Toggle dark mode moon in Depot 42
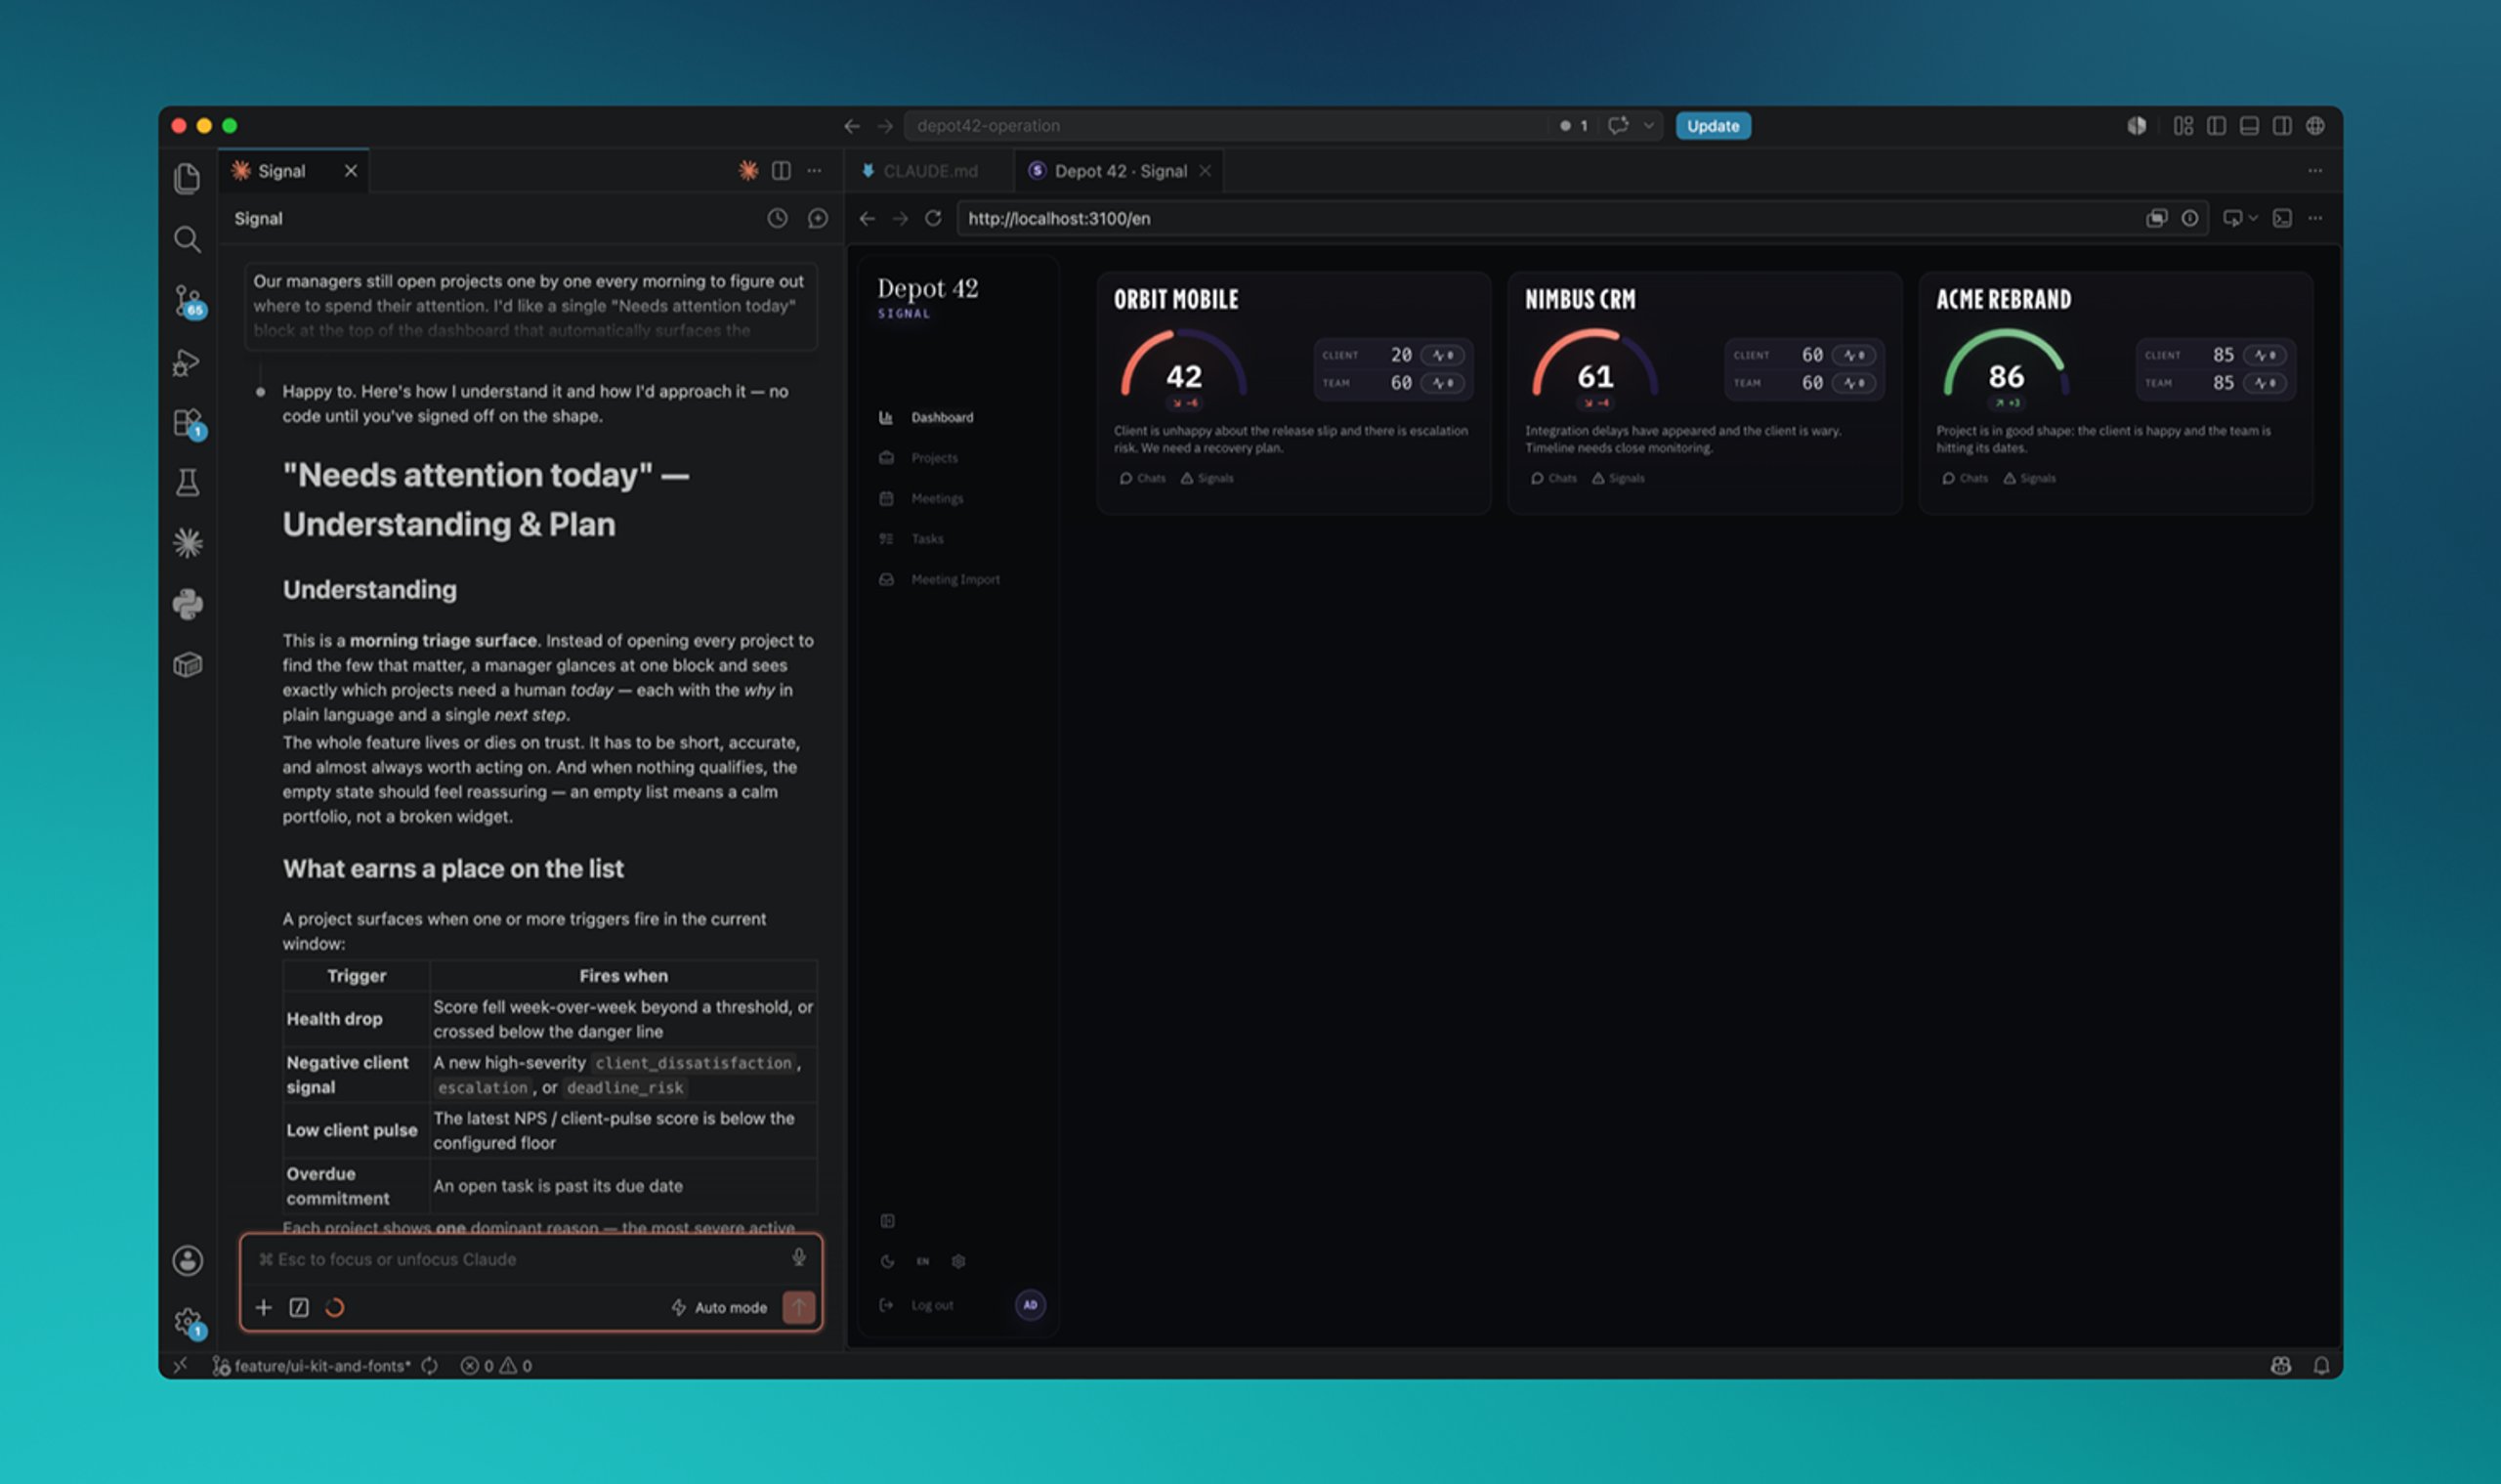This screenshot has height=1484, width=2501. (x=887, y=1261)
